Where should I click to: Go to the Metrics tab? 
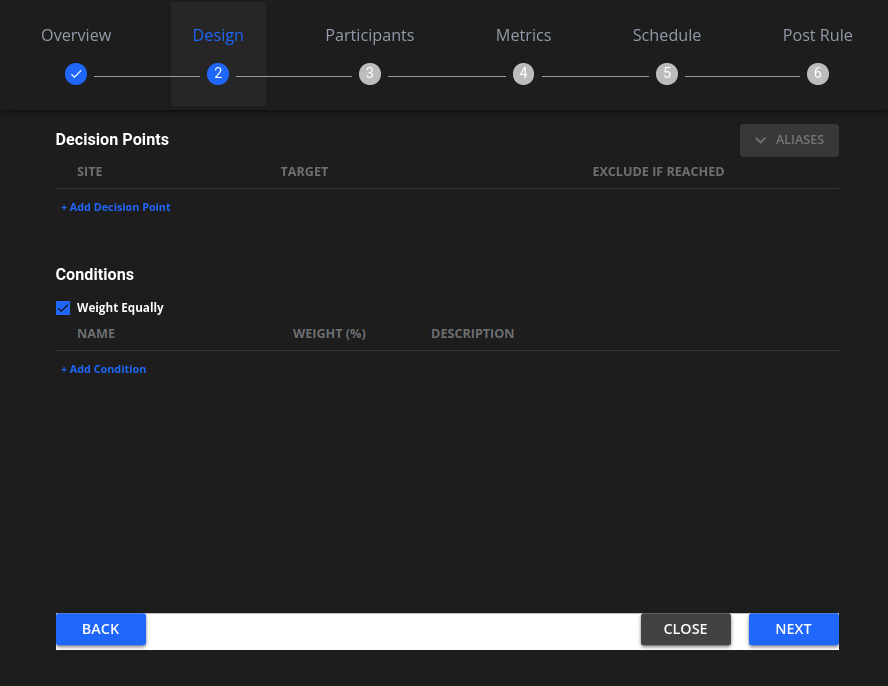pos(523,35)
